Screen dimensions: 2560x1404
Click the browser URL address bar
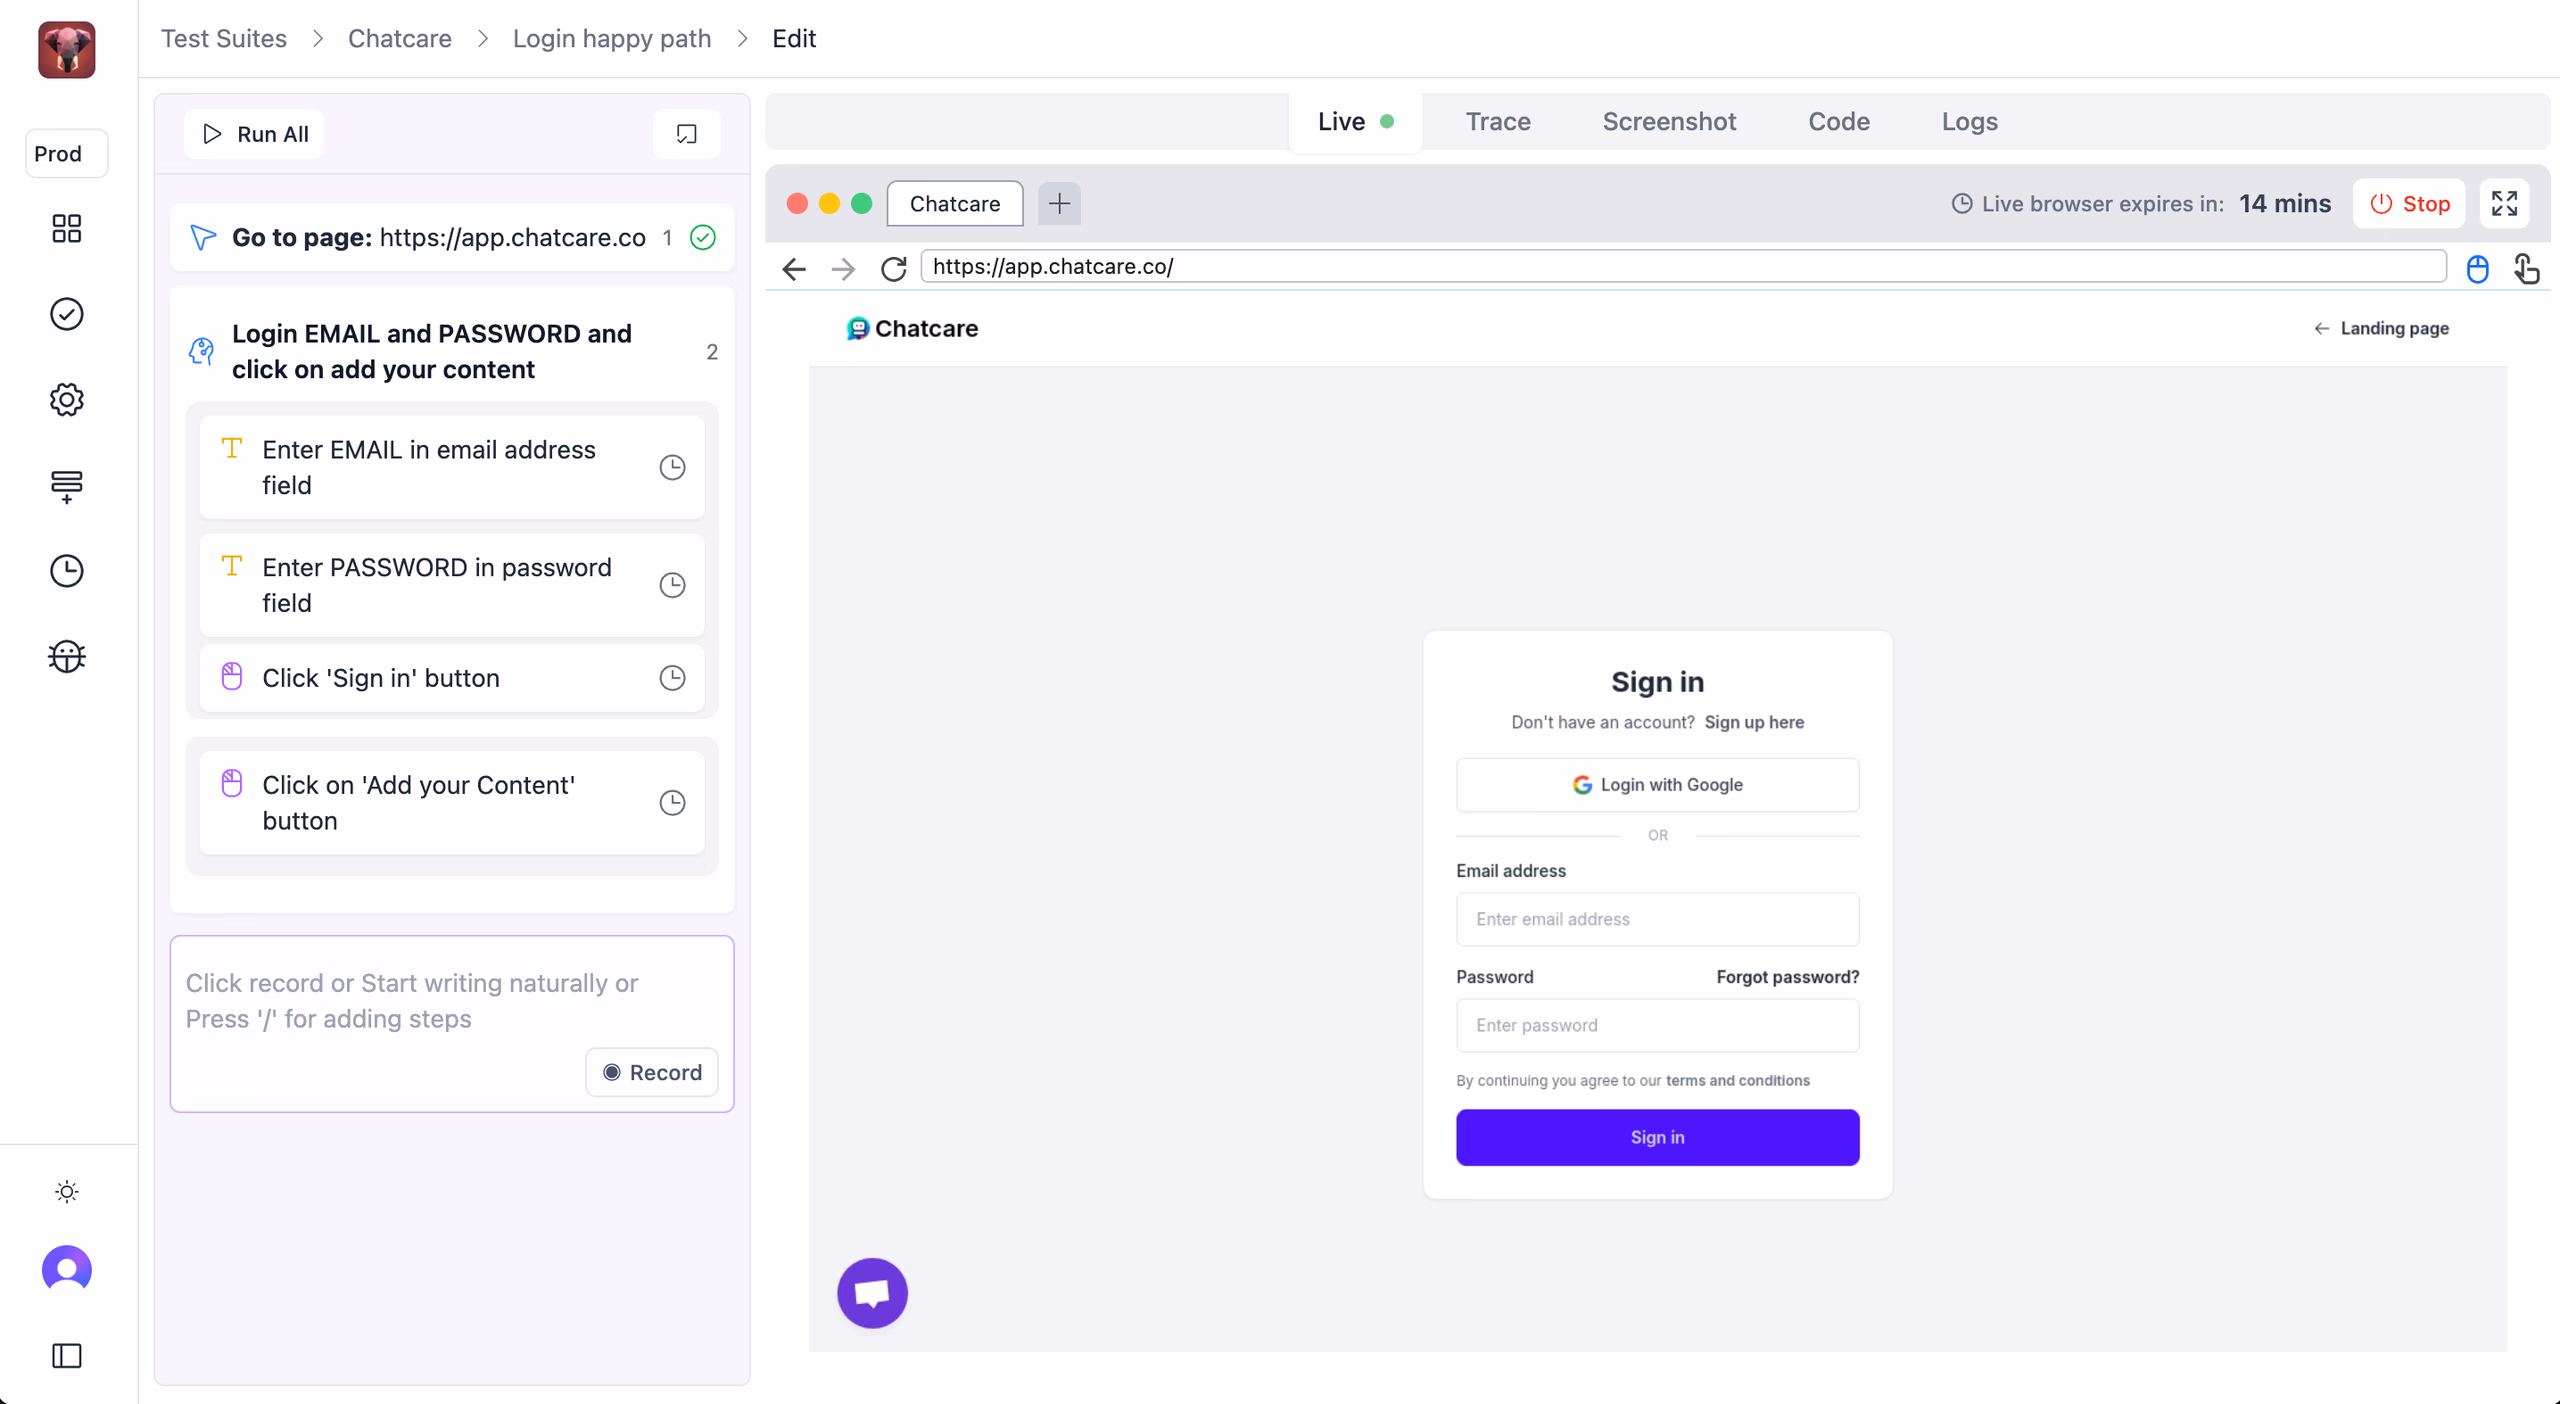pos(1684,266)
